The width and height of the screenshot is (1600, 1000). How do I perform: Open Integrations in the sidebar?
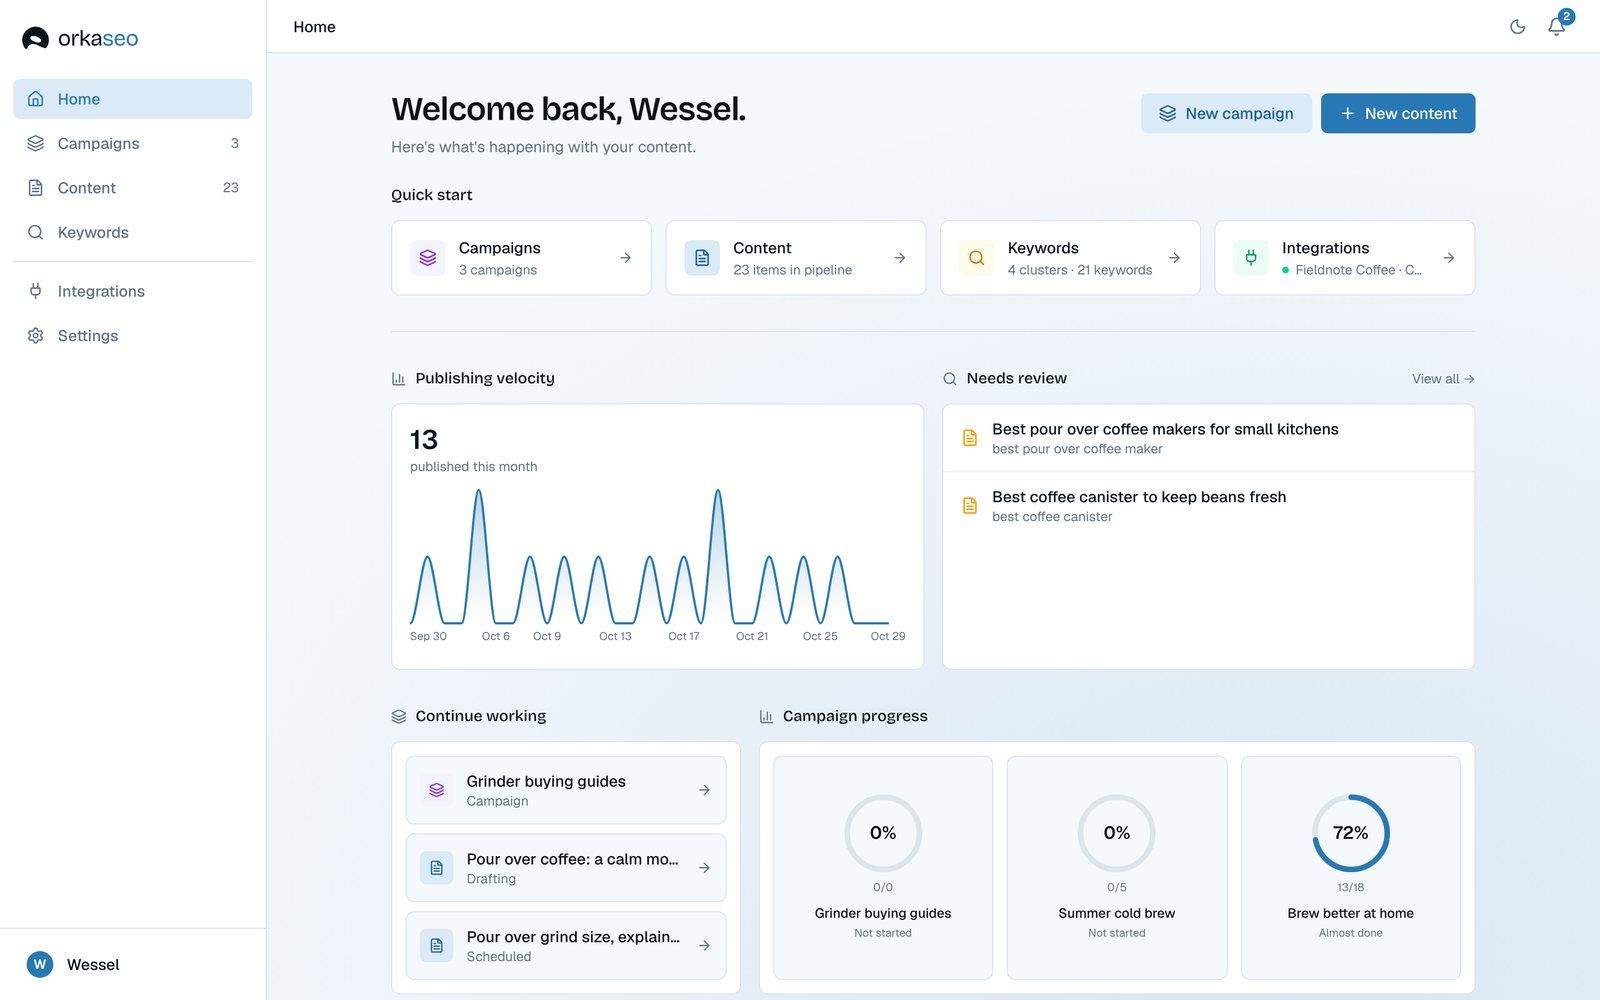(x=132, y=291)
